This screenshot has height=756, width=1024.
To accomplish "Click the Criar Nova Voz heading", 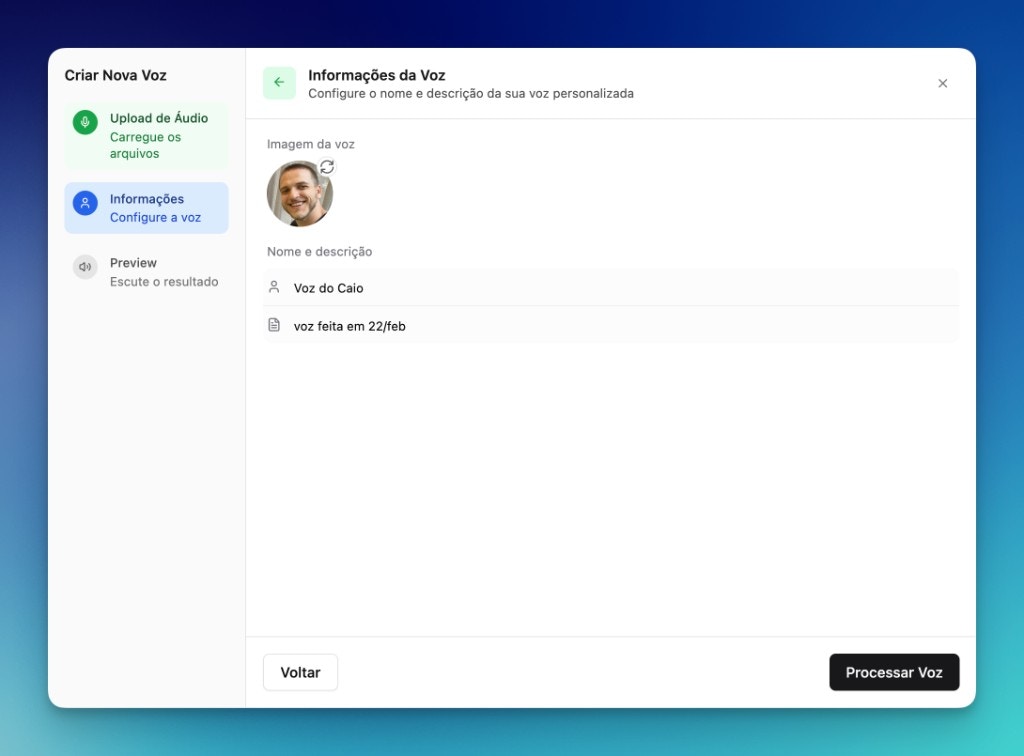I will (114, 75).
